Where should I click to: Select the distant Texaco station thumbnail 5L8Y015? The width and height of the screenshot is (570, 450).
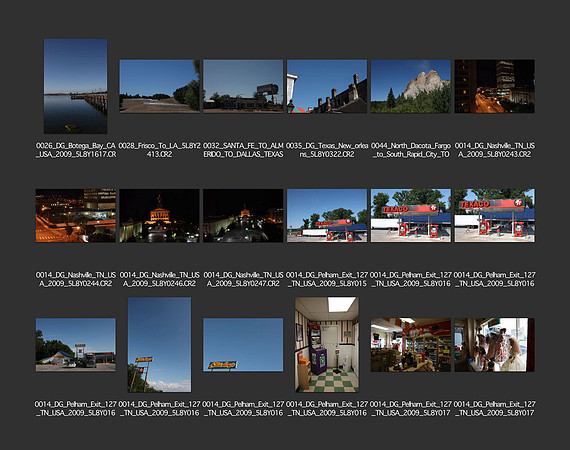point(327,216)
